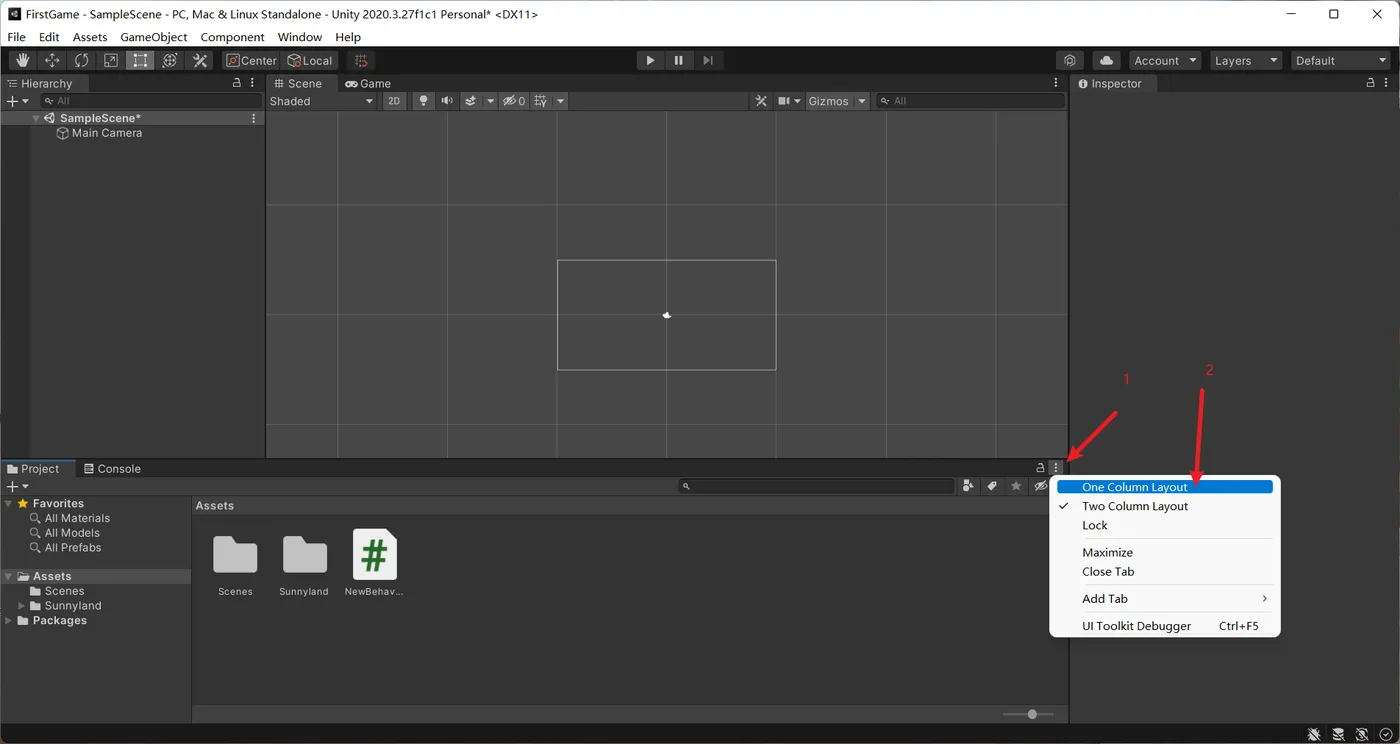Select the Hand tool
The height and width of the screenshot is (744, 1400).
(x=22, y=61)
